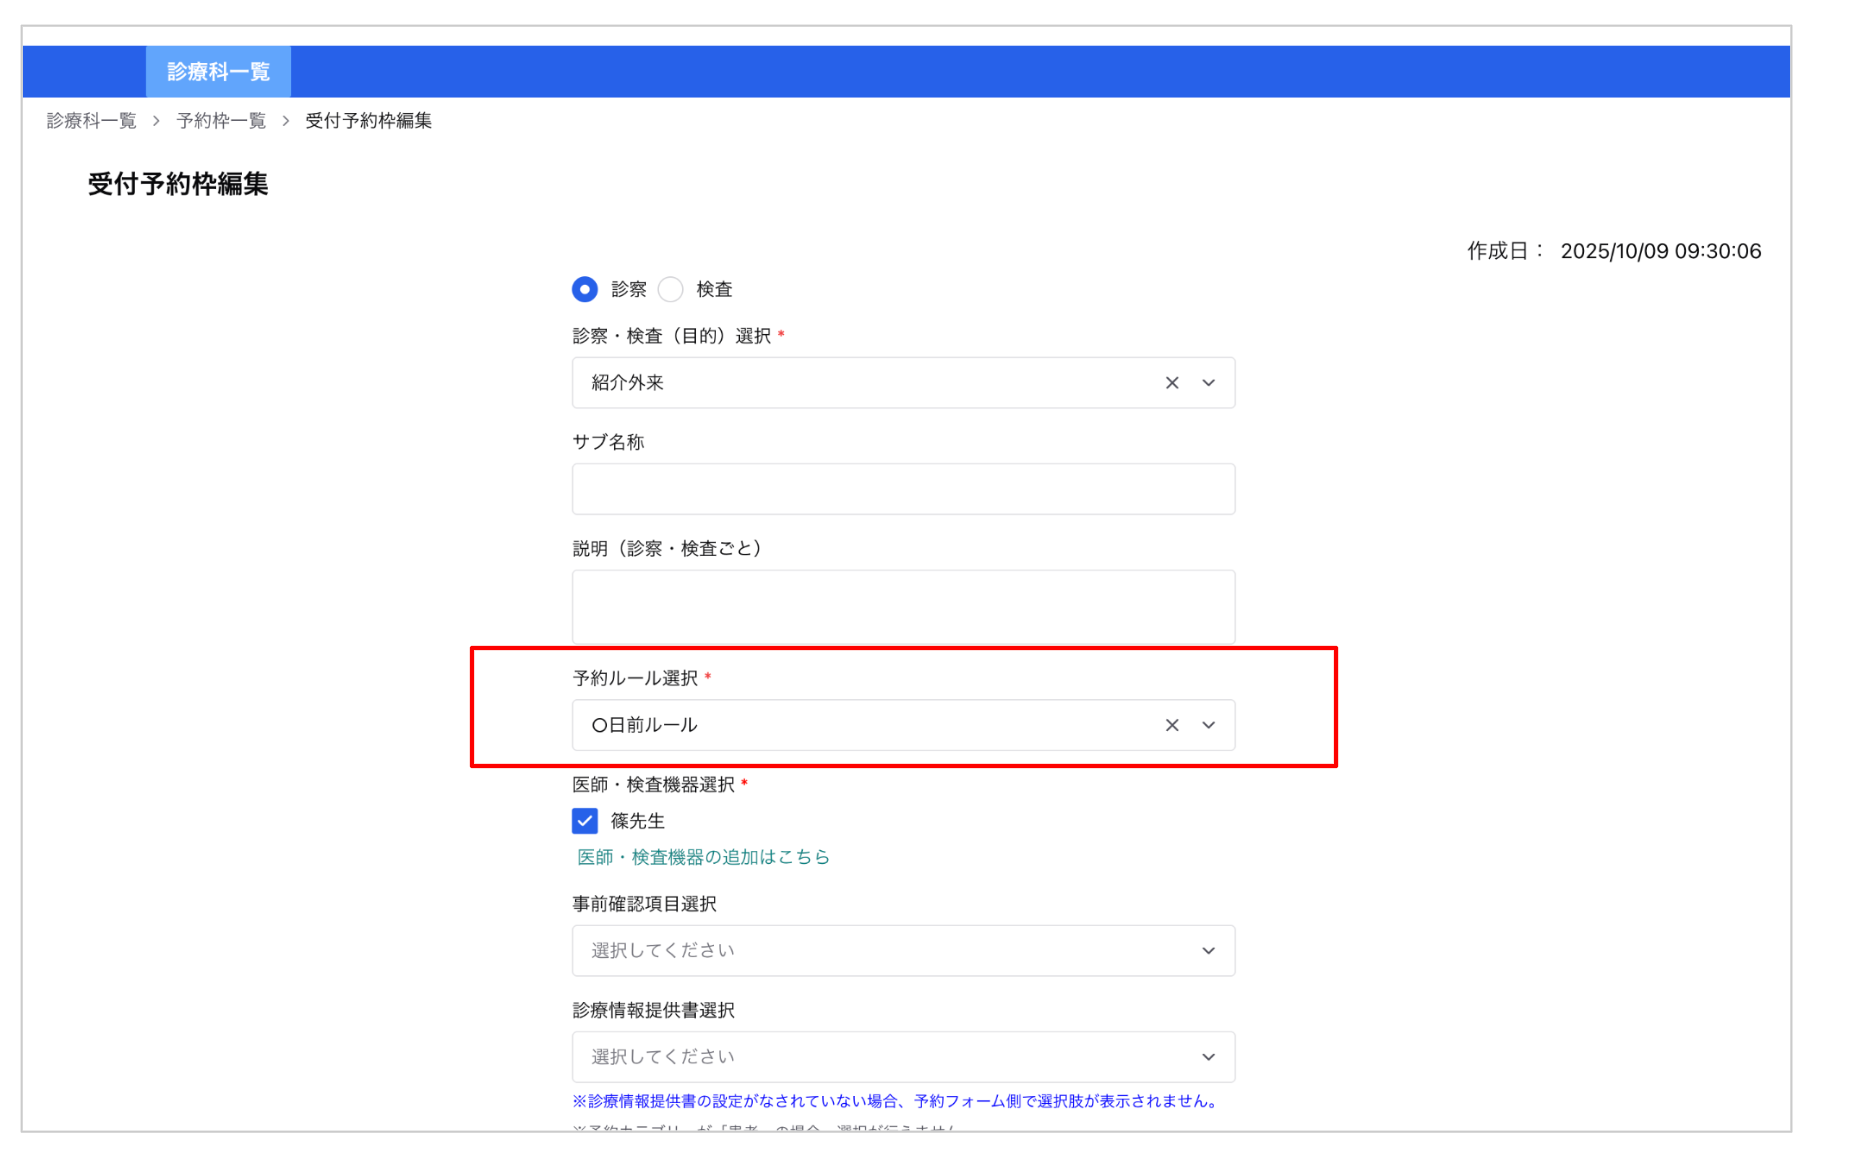Select the 診察 radio button
Screen dimensions: 1860x1158
[x=585, y=289]
